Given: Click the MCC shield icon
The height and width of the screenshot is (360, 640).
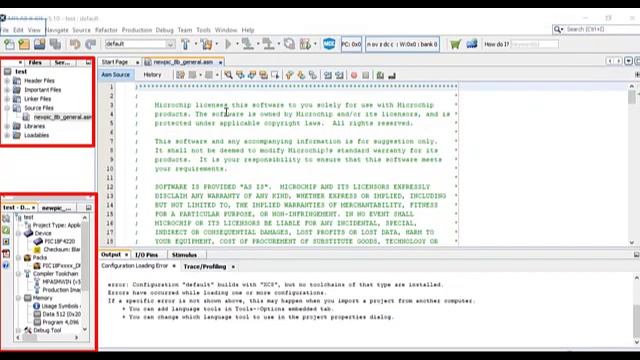Looking at the screenshot, I should coord(329,44).
